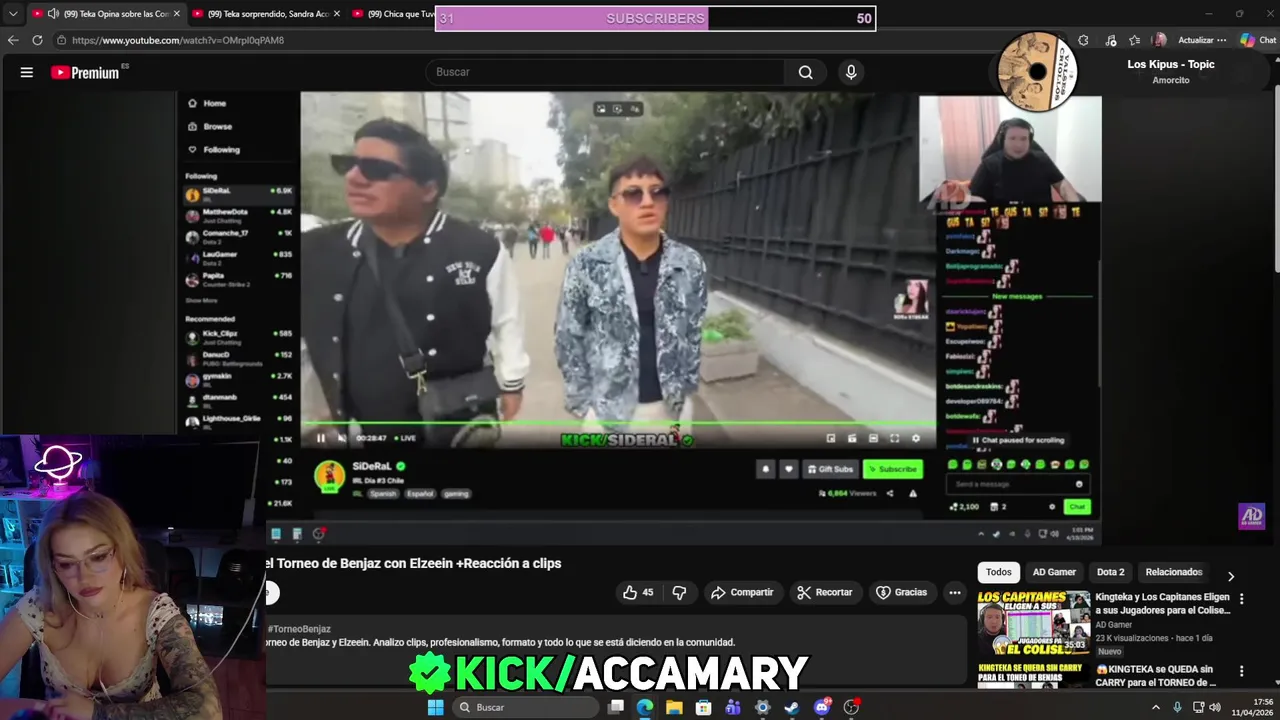Open the tab search dropdown chevron
The height and width of the screenshot is (720, 1280).
pyautogui.click(x=13, y=14)
